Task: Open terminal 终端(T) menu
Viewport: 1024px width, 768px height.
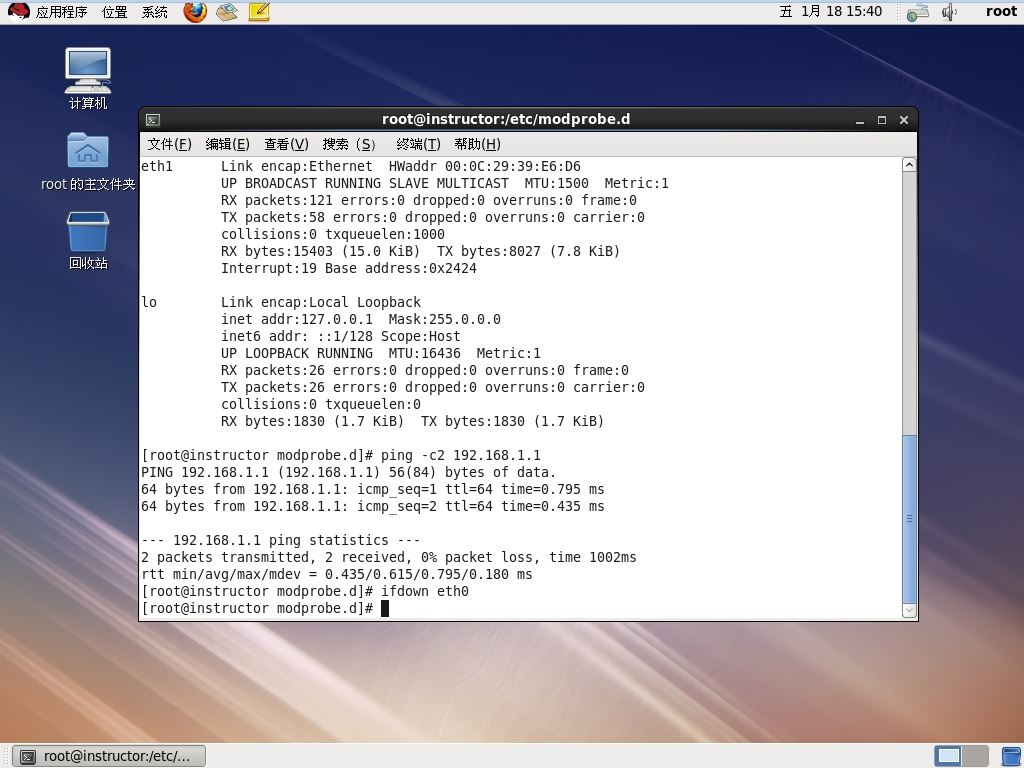Action: (x=418, y=144)
